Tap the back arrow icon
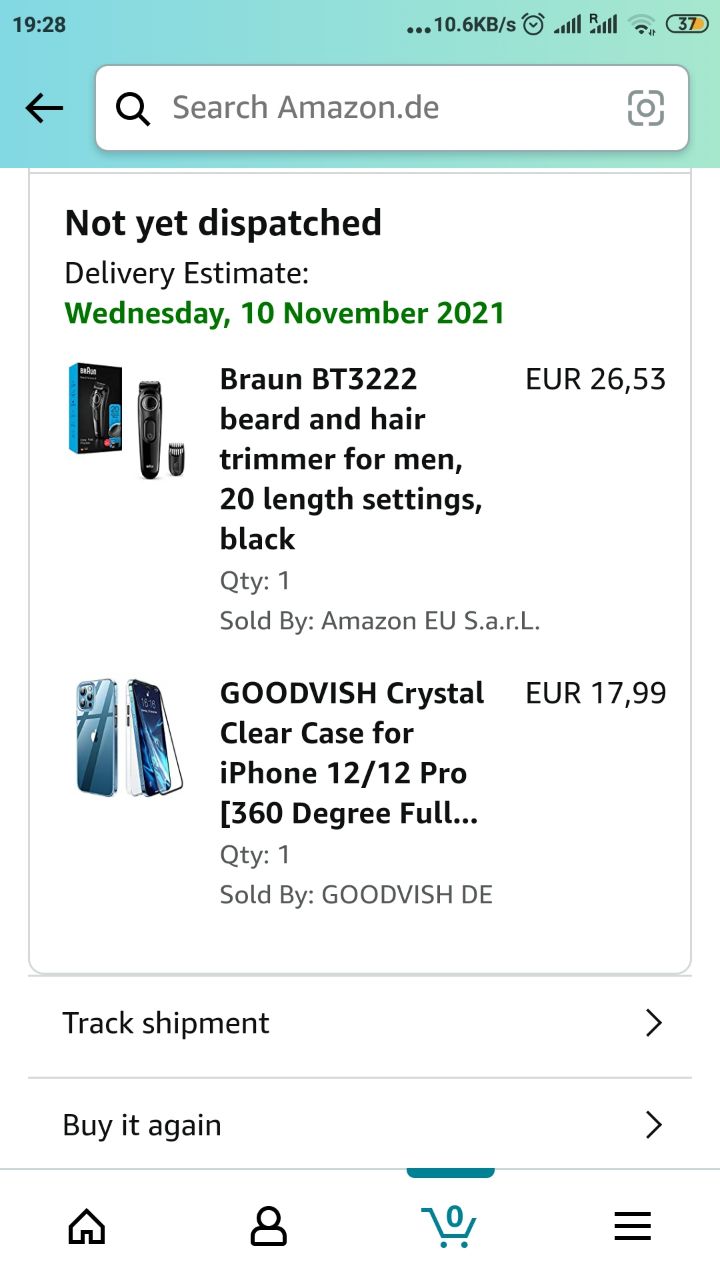Viewport: 720px width, 1280px height. coord(44,108)
